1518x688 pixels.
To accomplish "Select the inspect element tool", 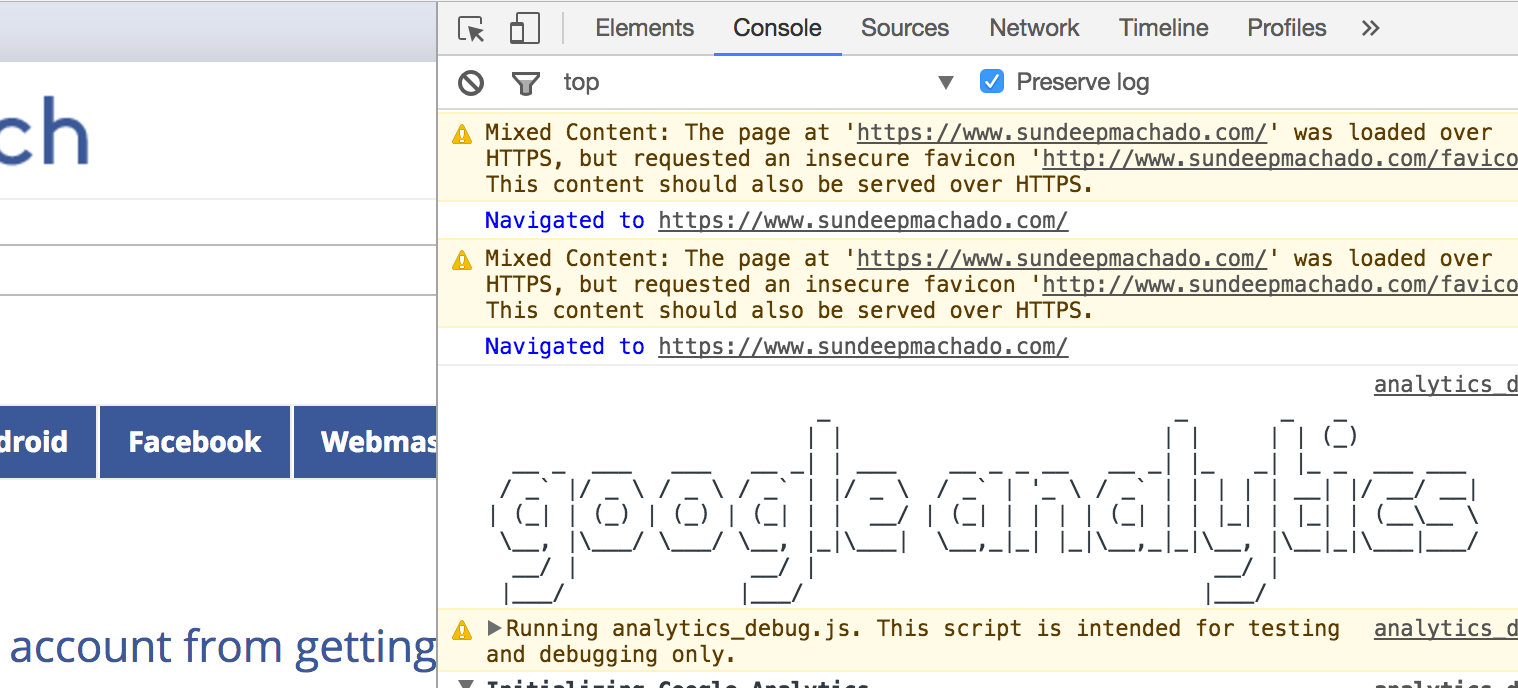I will pos(470,28).
